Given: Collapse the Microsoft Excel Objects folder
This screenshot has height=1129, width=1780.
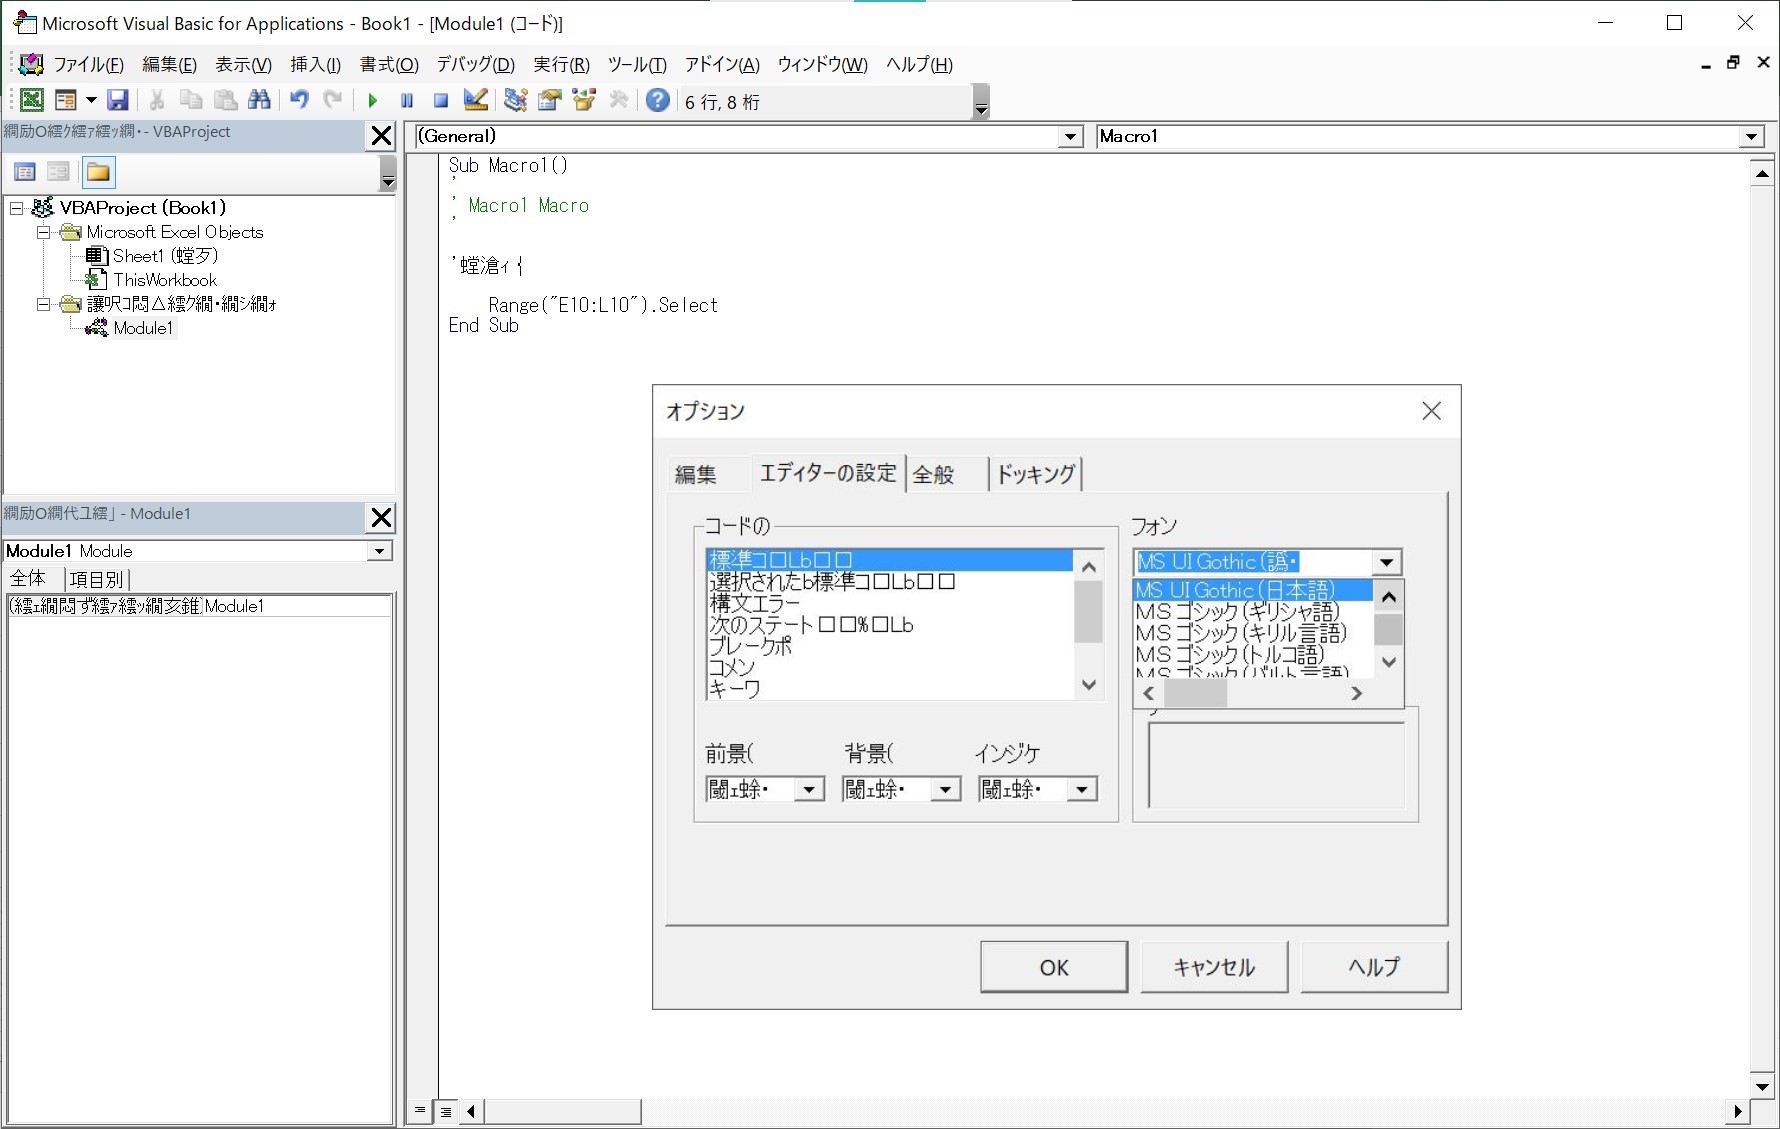Looking at the screenshot, I should tap(43, 232).
